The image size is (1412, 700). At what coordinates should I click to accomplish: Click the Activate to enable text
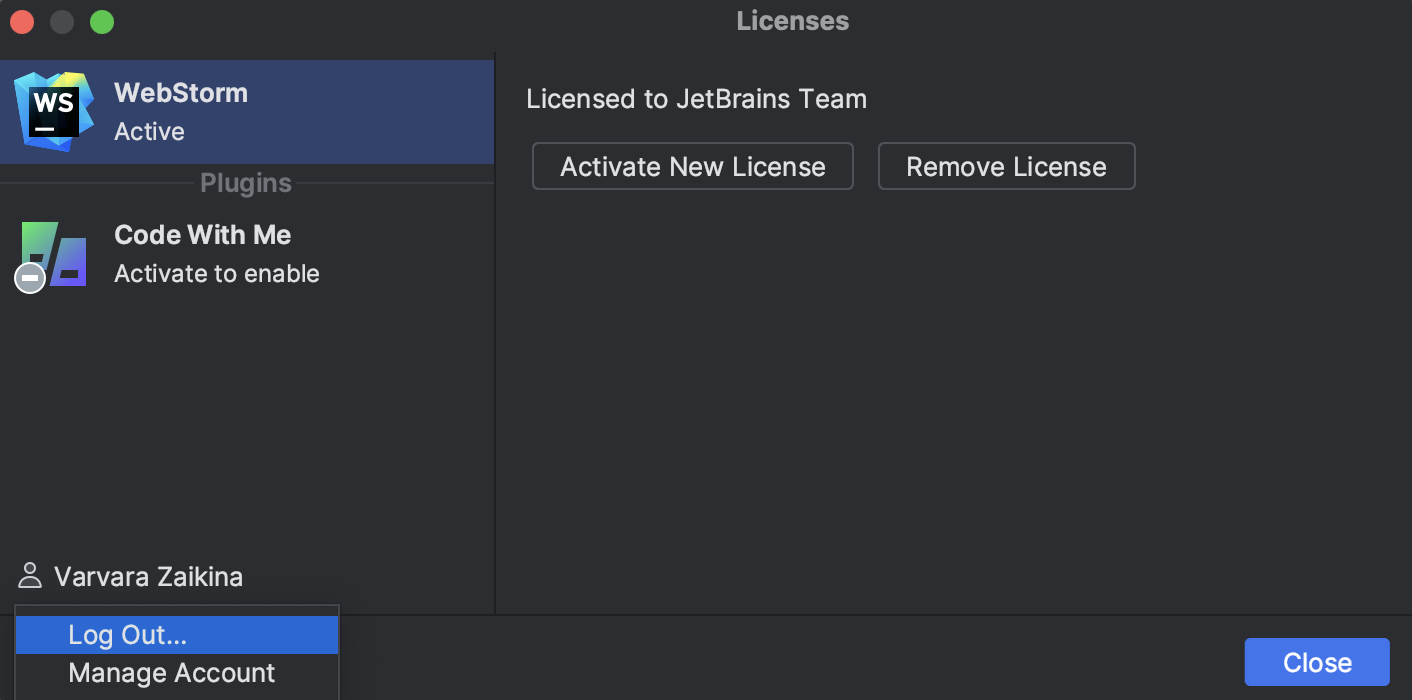pos(216,273)
